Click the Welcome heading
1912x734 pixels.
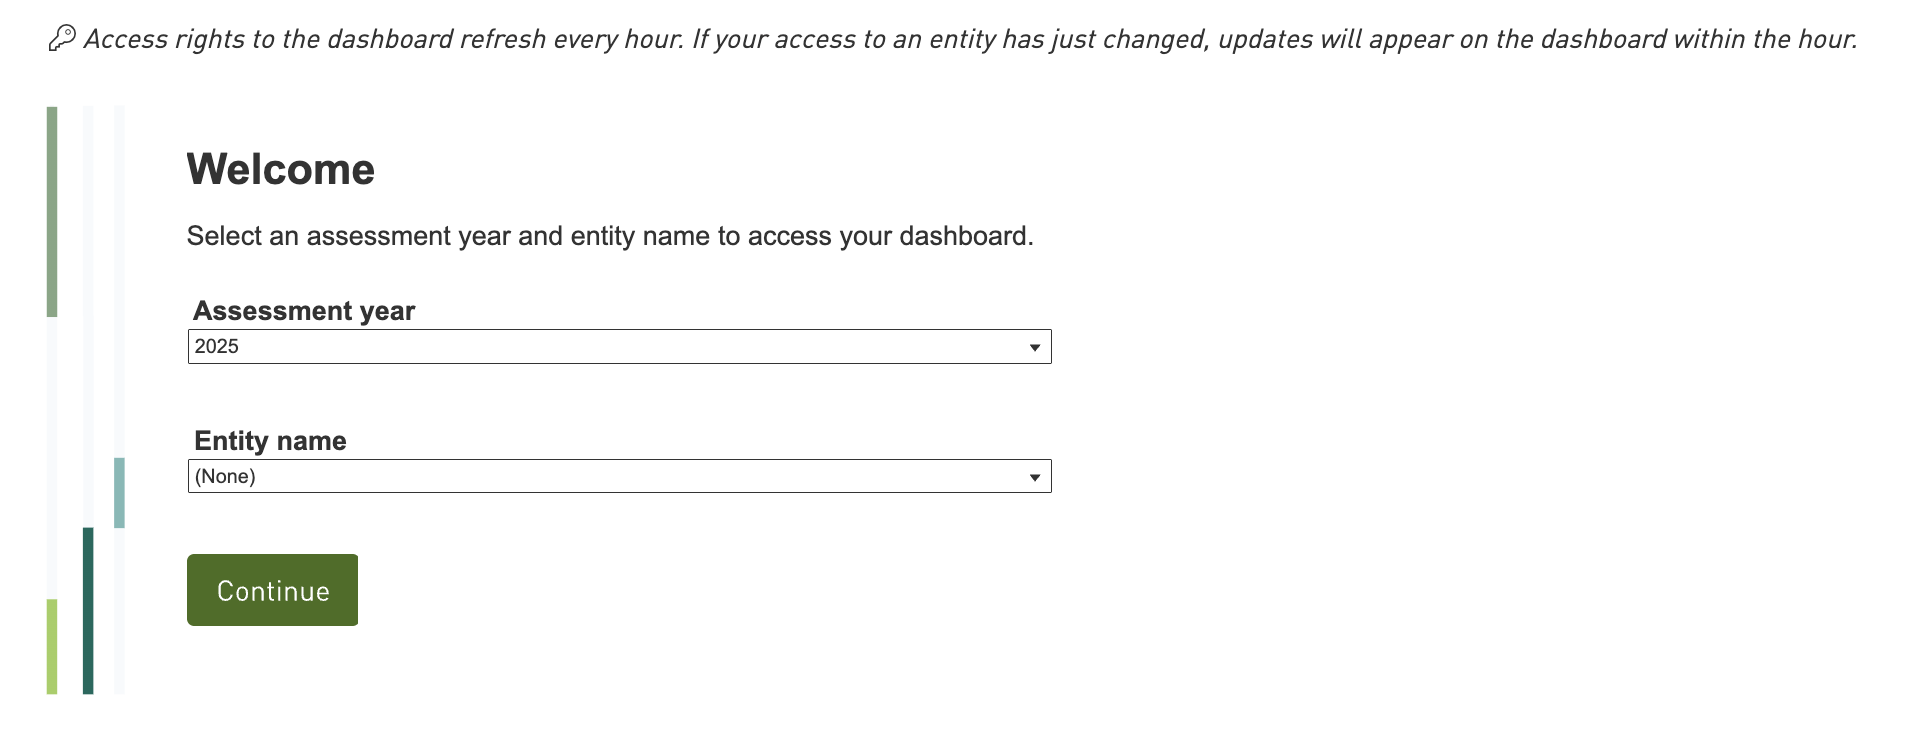click(x=280, y=169)
